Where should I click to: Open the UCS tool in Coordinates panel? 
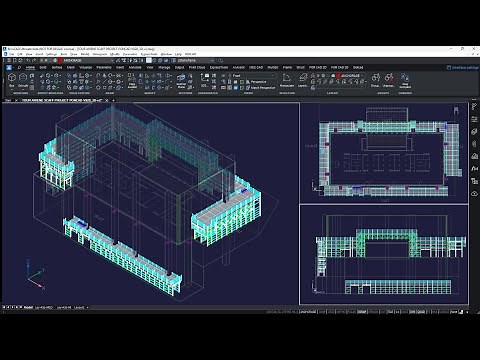click(204, 80)
